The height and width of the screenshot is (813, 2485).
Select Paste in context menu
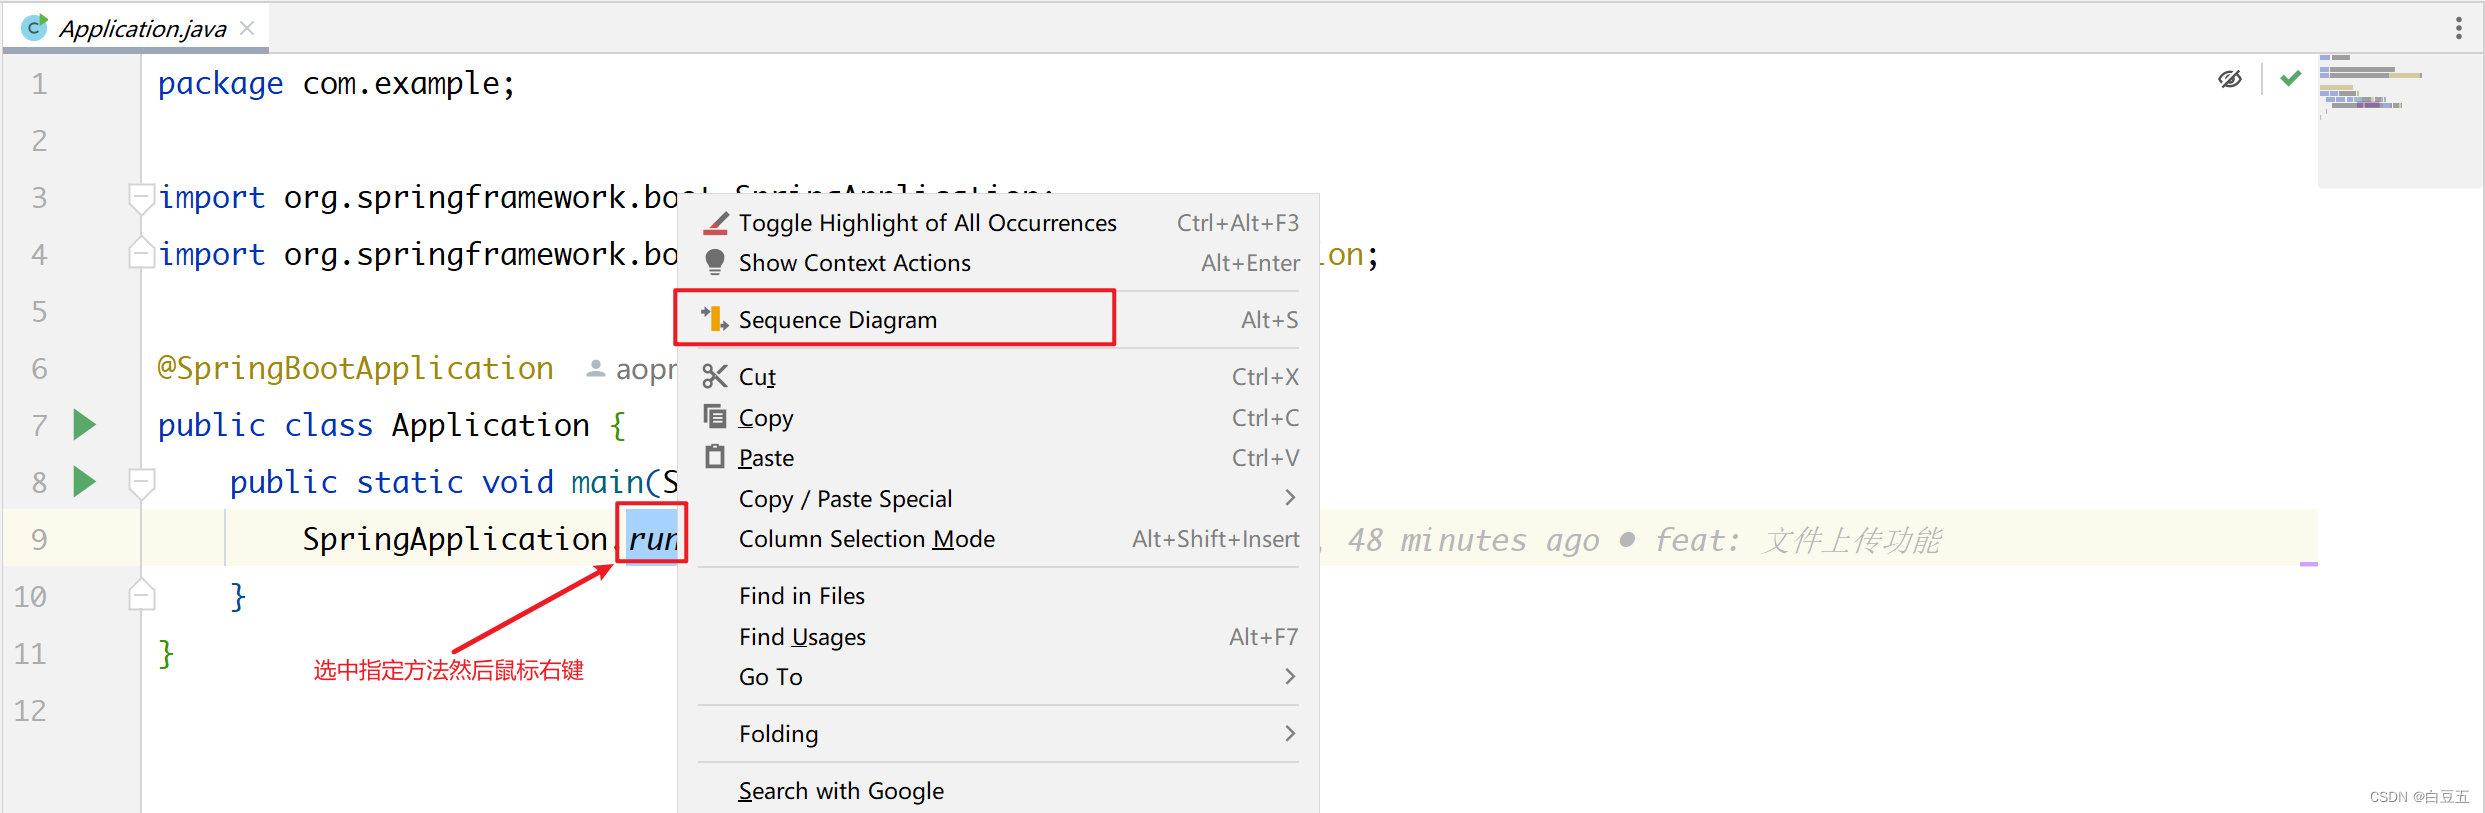[998, 458]
